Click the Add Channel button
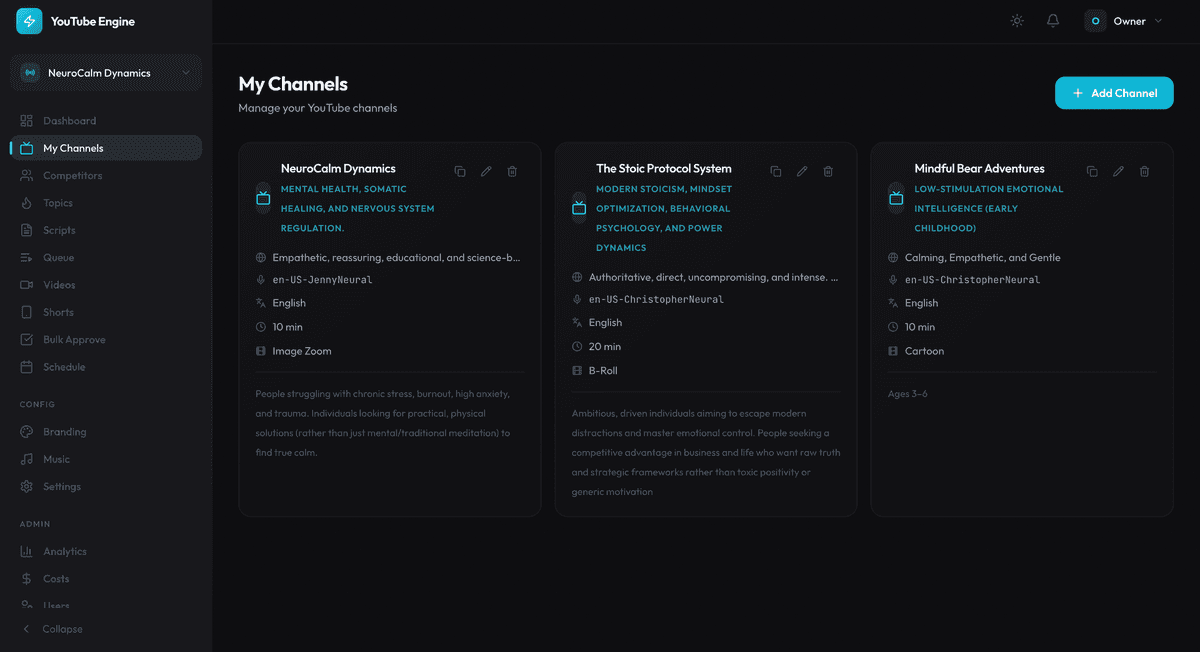This screenshot has height=652, width=1200. pyautogui.click(x=1114, y=93)
